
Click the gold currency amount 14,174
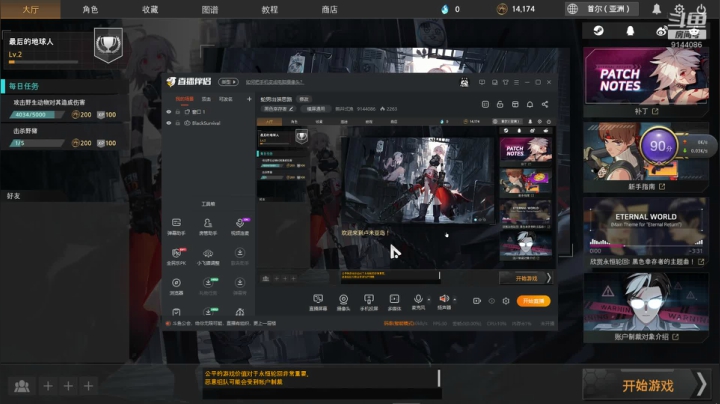click(523, 9)
